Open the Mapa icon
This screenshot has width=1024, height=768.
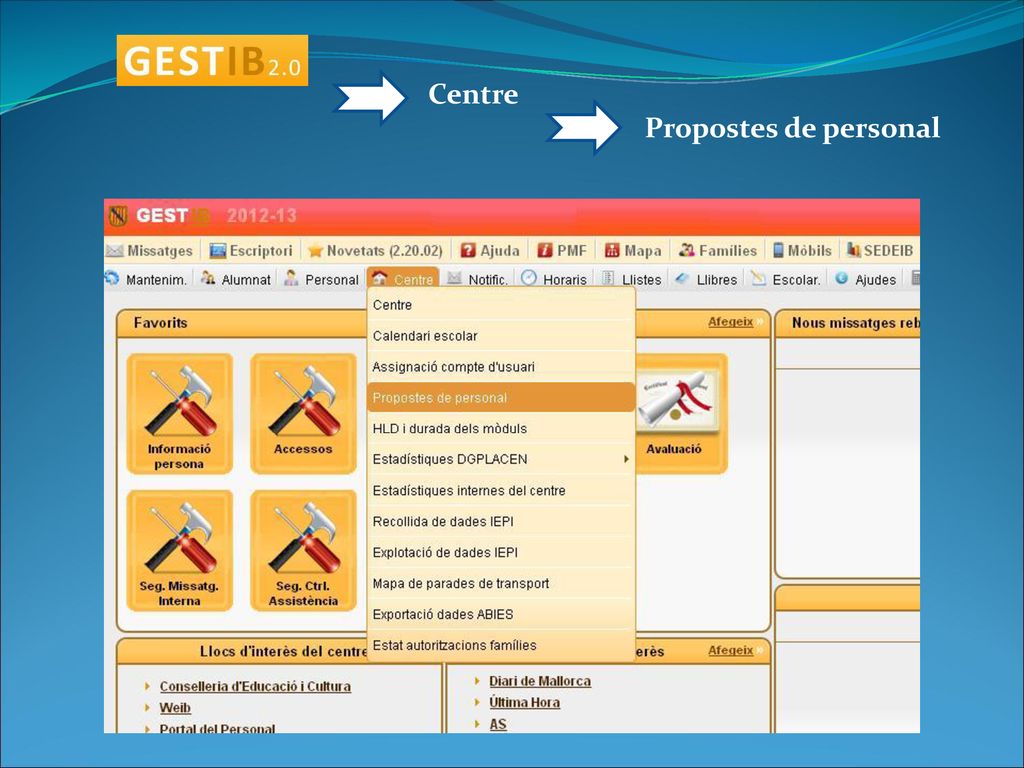(x=612, y=251)
